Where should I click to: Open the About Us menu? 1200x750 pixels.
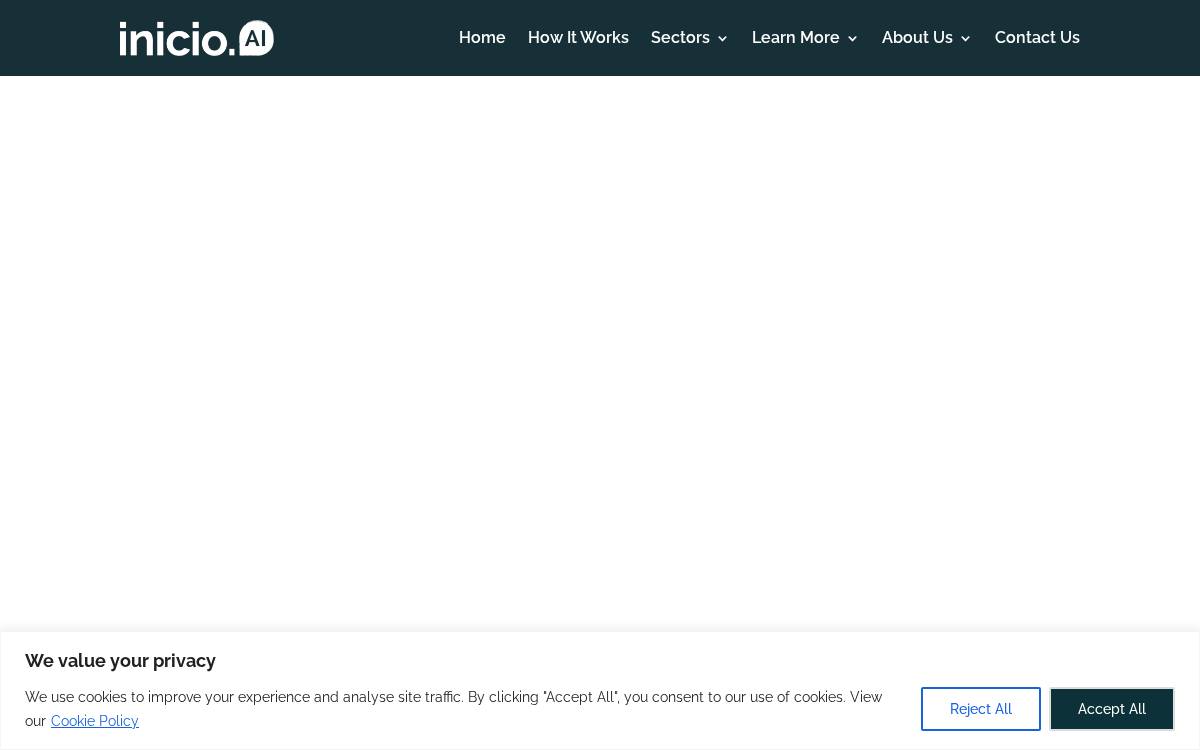tap(917, 38)
